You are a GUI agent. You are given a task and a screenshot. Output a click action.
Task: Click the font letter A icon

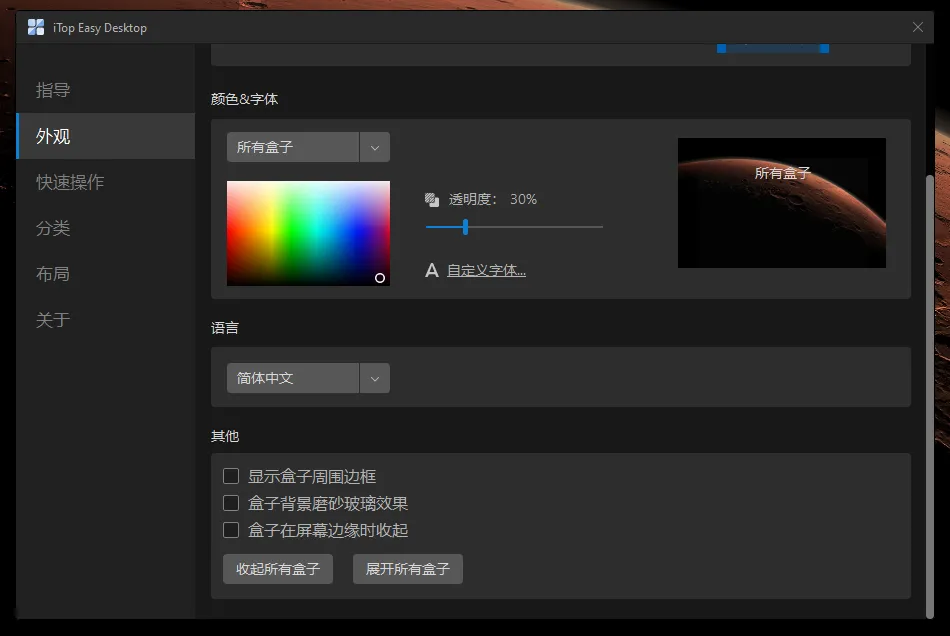click(x=431, y=270)
